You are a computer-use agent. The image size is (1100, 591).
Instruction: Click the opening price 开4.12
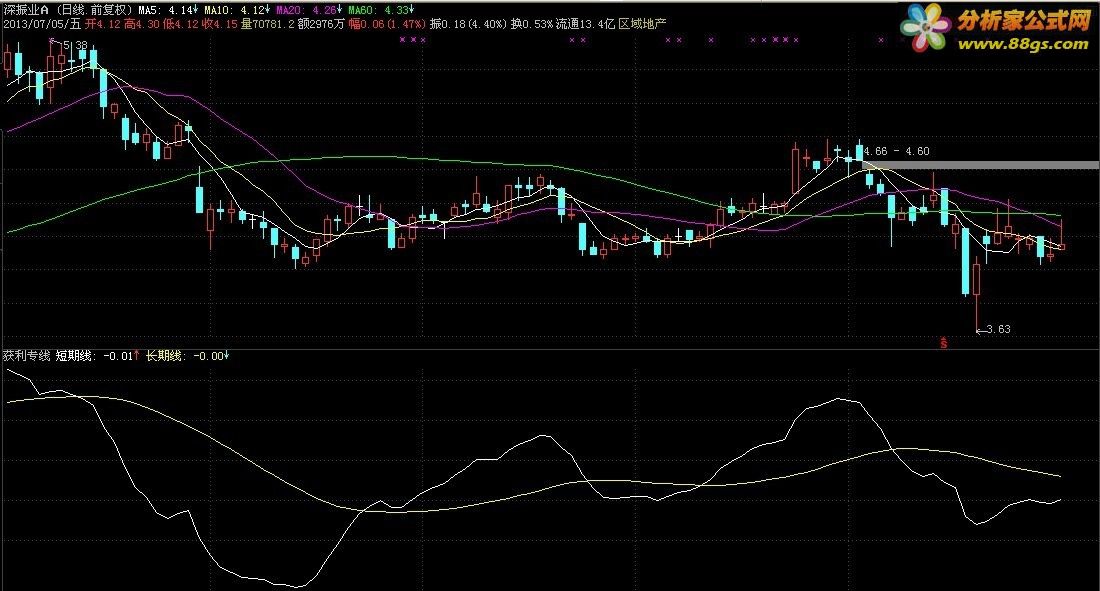103,24
